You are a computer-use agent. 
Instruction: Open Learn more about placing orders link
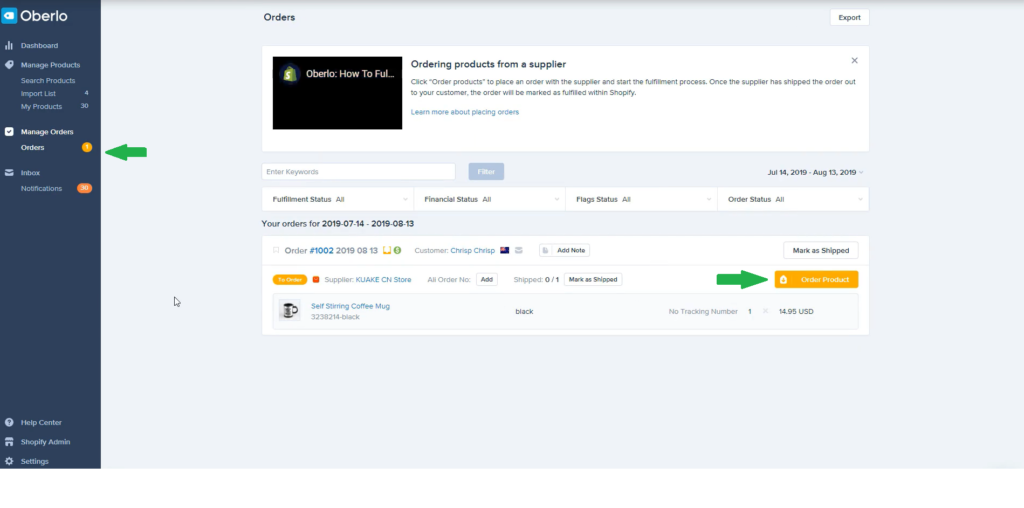[x=464, y=112]
